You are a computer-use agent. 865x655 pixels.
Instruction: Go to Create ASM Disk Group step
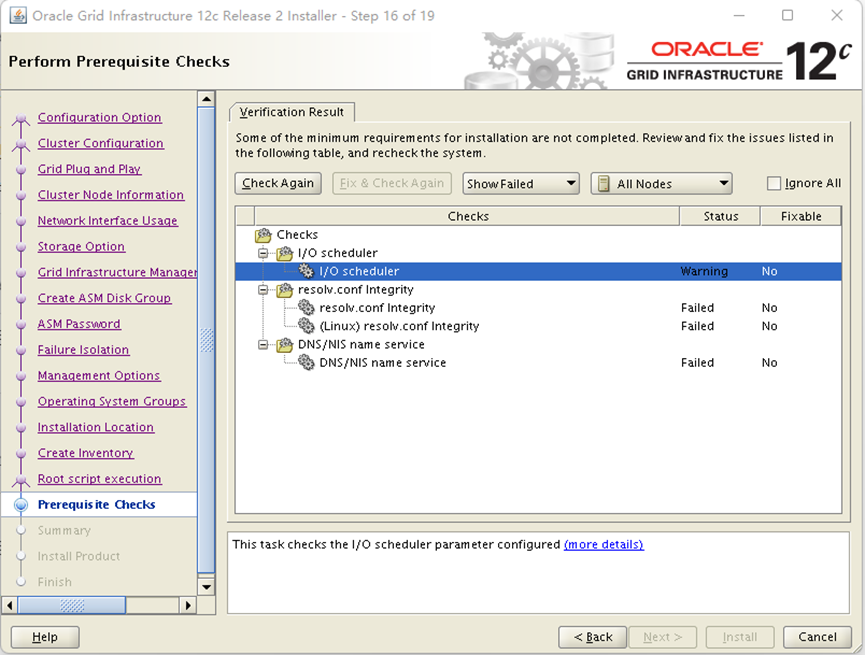pos(104,298)
